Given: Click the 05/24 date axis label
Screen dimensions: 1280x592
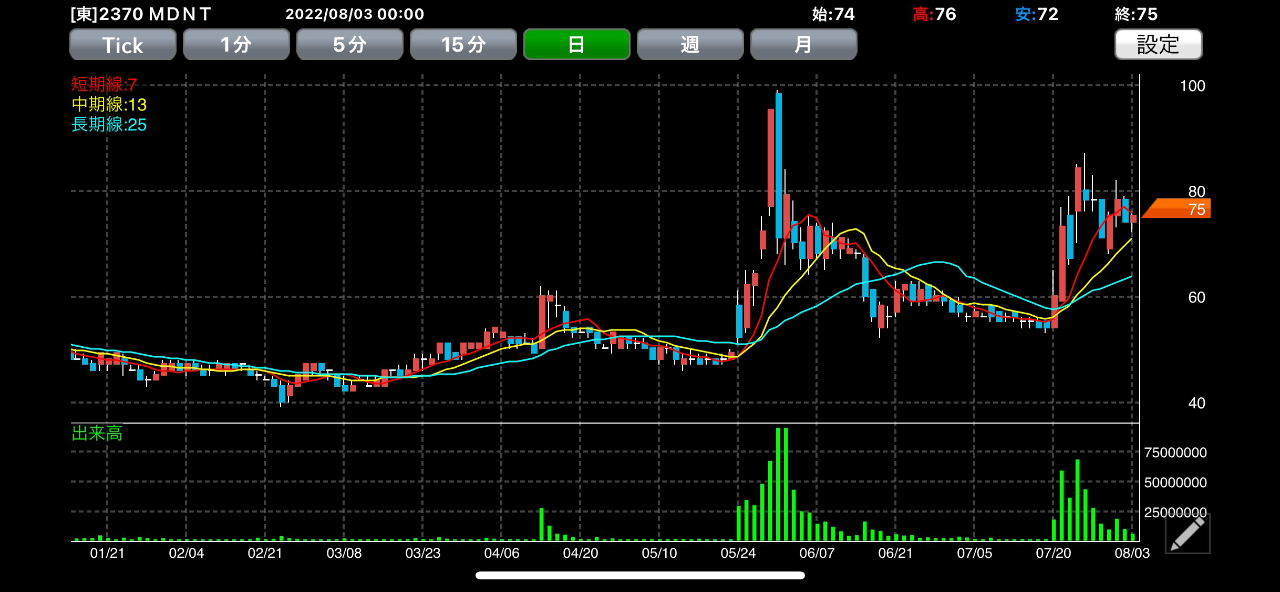Looking at the screenshot, I should tap(738, 553).
